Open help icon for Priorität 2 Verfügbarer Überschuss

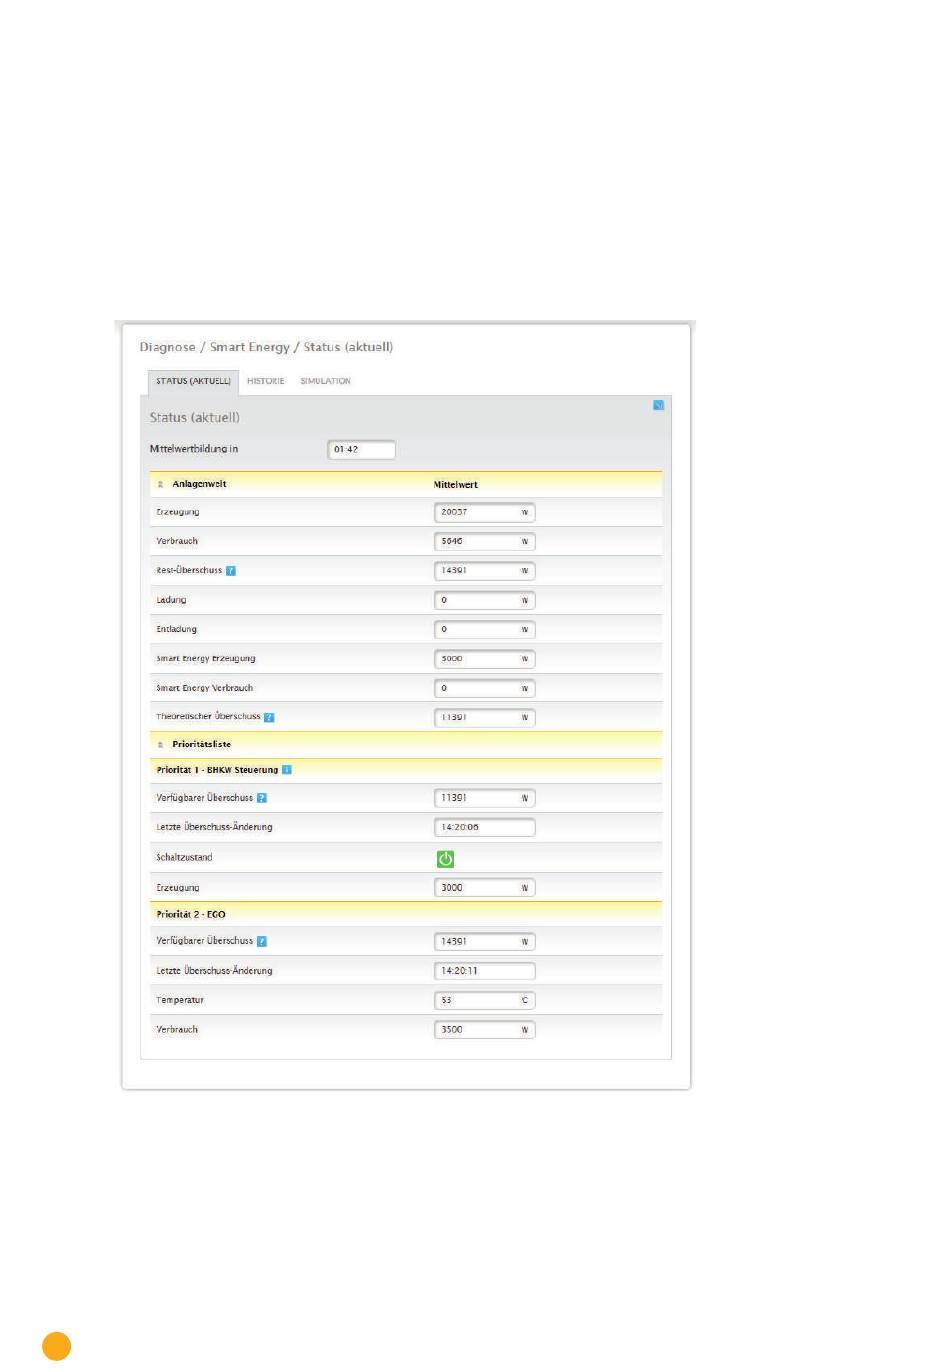262,941
